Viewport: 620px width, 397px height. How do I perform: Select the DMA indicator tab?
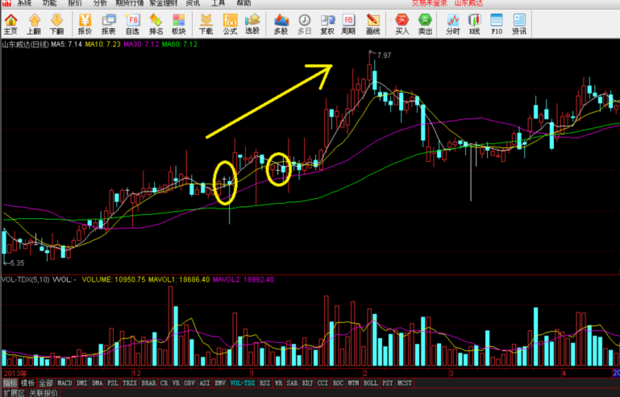tap(97, 383)
